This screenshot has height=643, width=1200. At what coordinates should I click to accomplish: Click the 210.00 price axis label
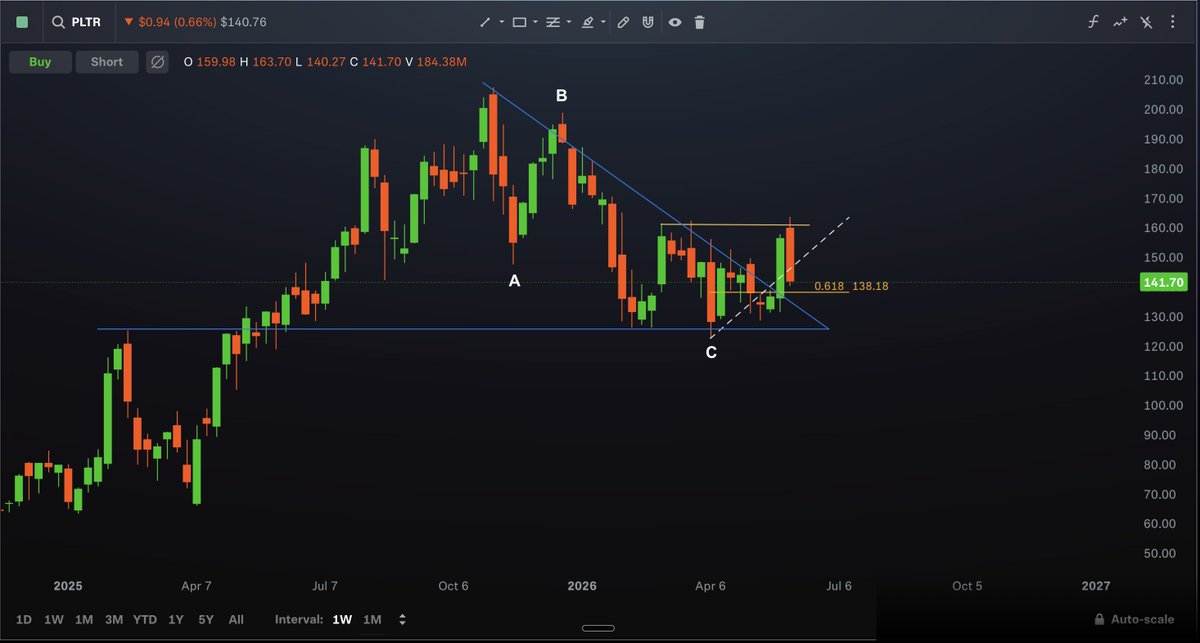[1162, 80]
